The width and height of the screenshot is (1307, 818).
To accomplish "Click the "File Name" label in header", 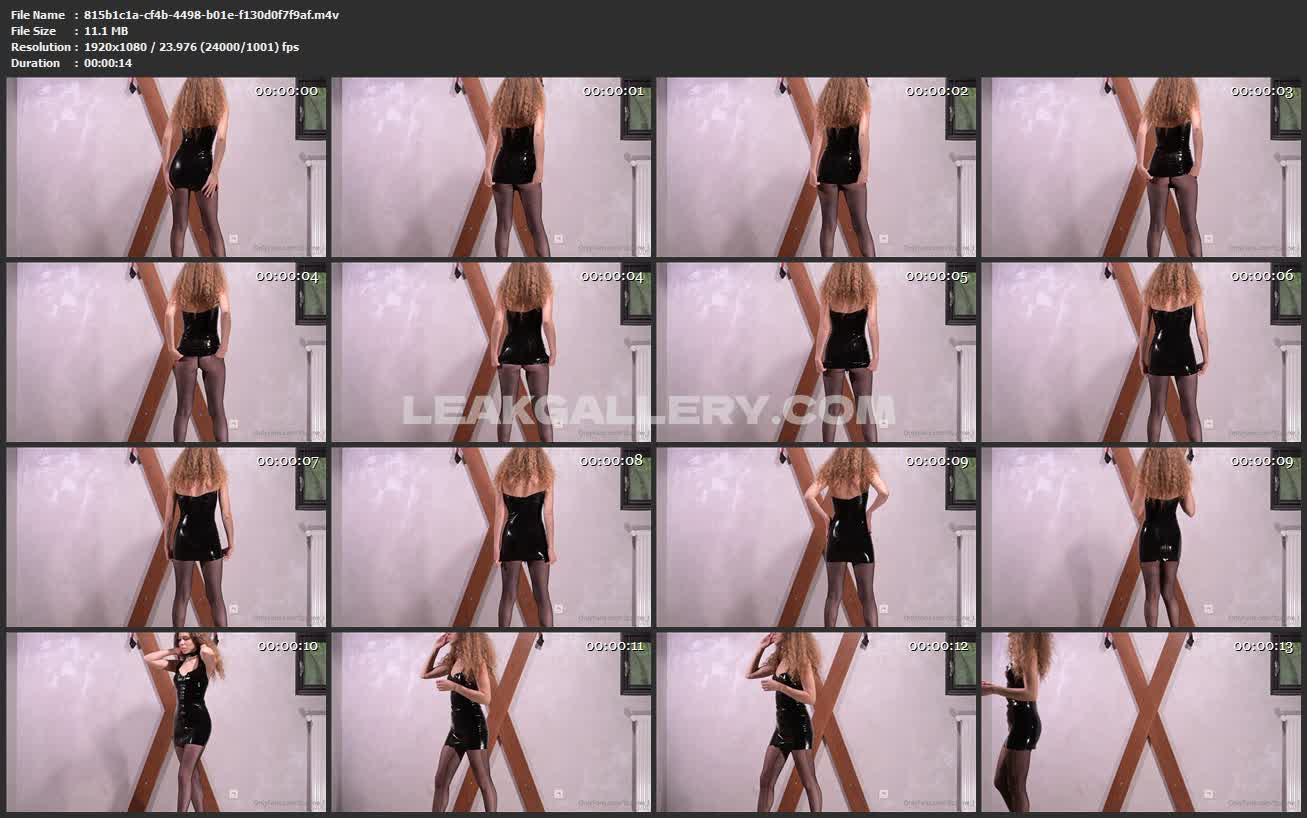I will point(38,15).
